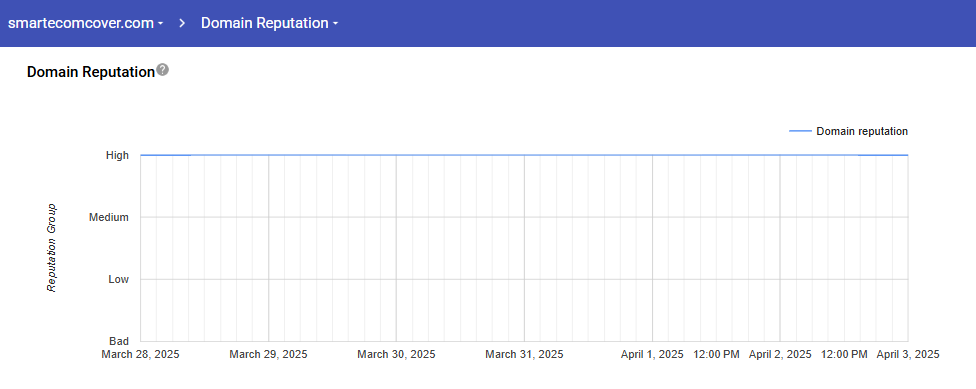
Task: Select the March 28, 2025 date label
Action: [140, 354]
